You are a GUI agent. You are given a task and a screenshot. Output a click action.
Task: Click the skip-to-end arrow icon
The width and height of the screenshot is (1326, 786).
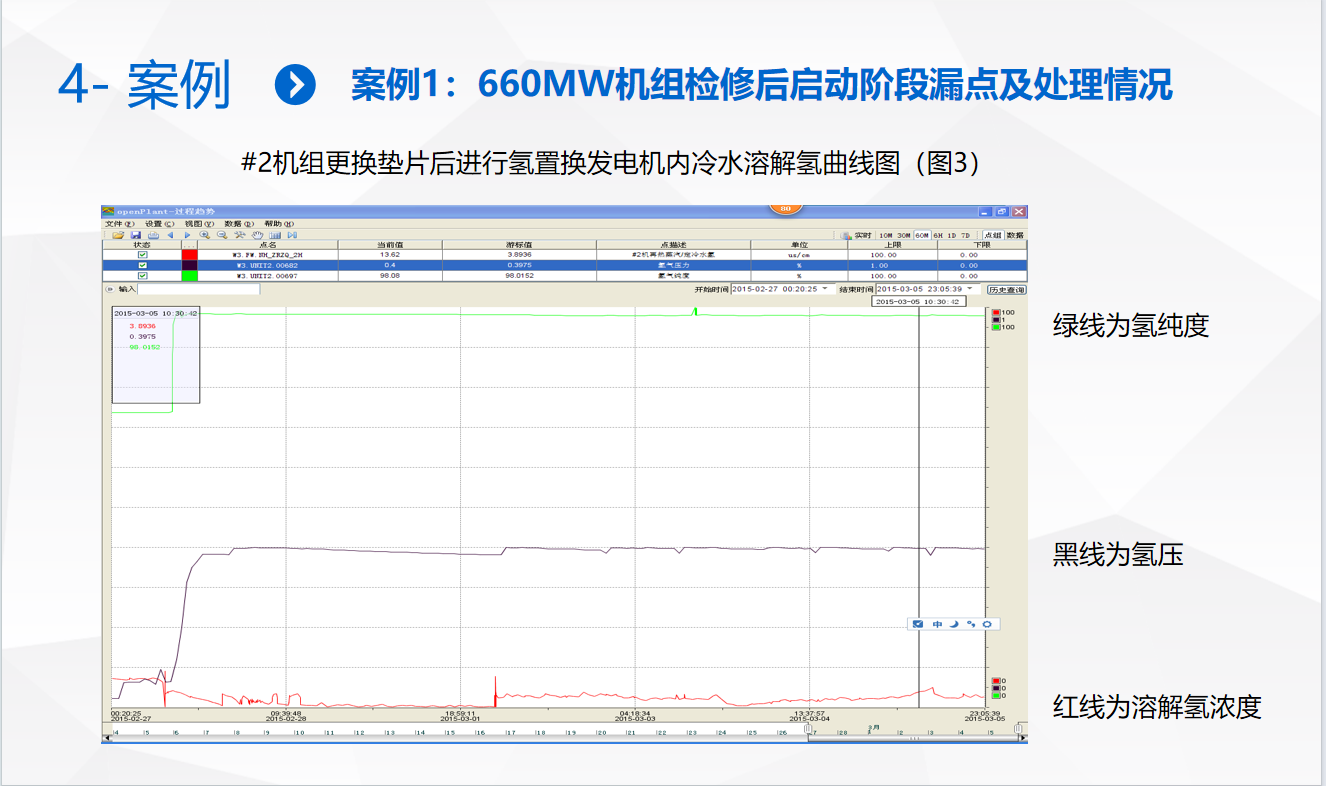292,235
